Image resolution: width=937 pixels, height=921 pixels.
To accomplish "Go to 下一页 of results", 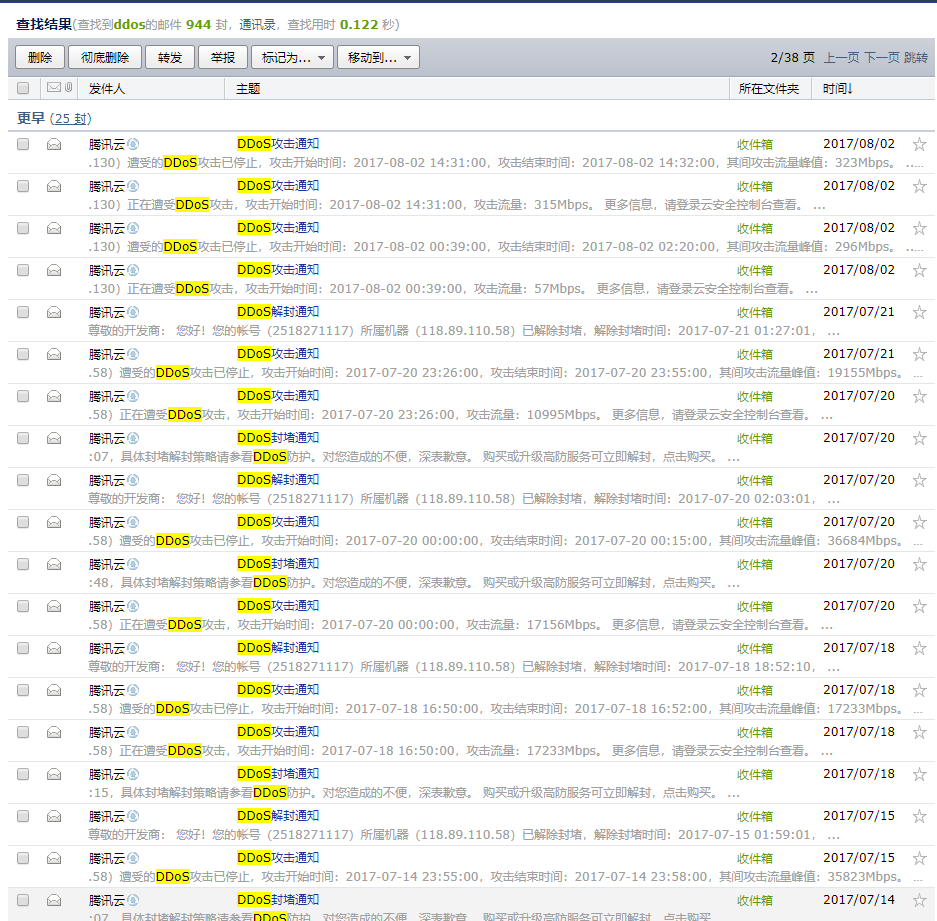I will pyautogui.click(x=881, y=58).
